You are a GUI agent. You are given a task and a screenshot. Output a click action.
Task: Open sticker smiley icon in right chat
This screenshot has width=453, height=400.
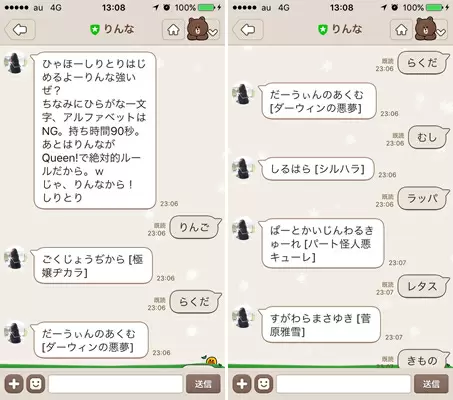[x=264, y=384]
